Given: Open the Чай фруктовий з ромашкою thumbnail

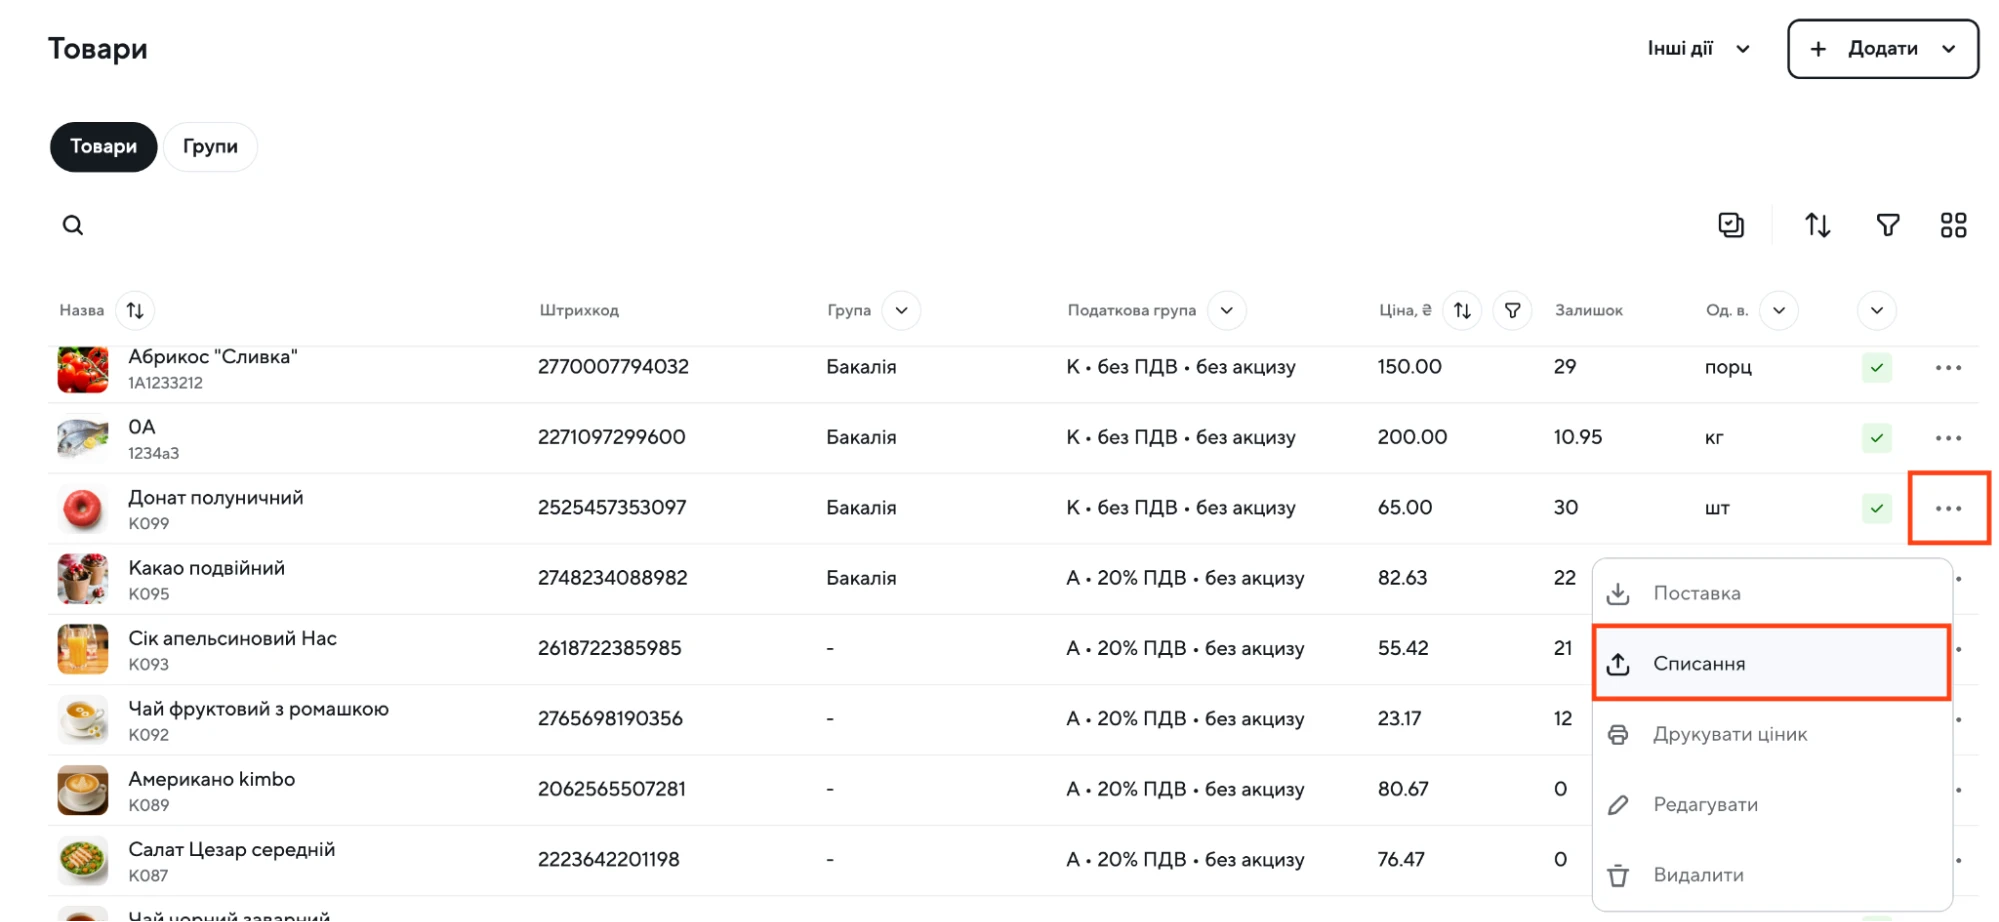Looking at the screenshot, I should pyautogui.click(x=83, y=720).
